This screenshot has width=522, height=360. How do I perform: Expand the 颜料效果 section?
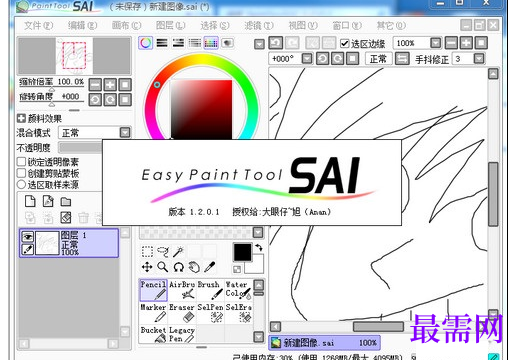coord(21,118)
